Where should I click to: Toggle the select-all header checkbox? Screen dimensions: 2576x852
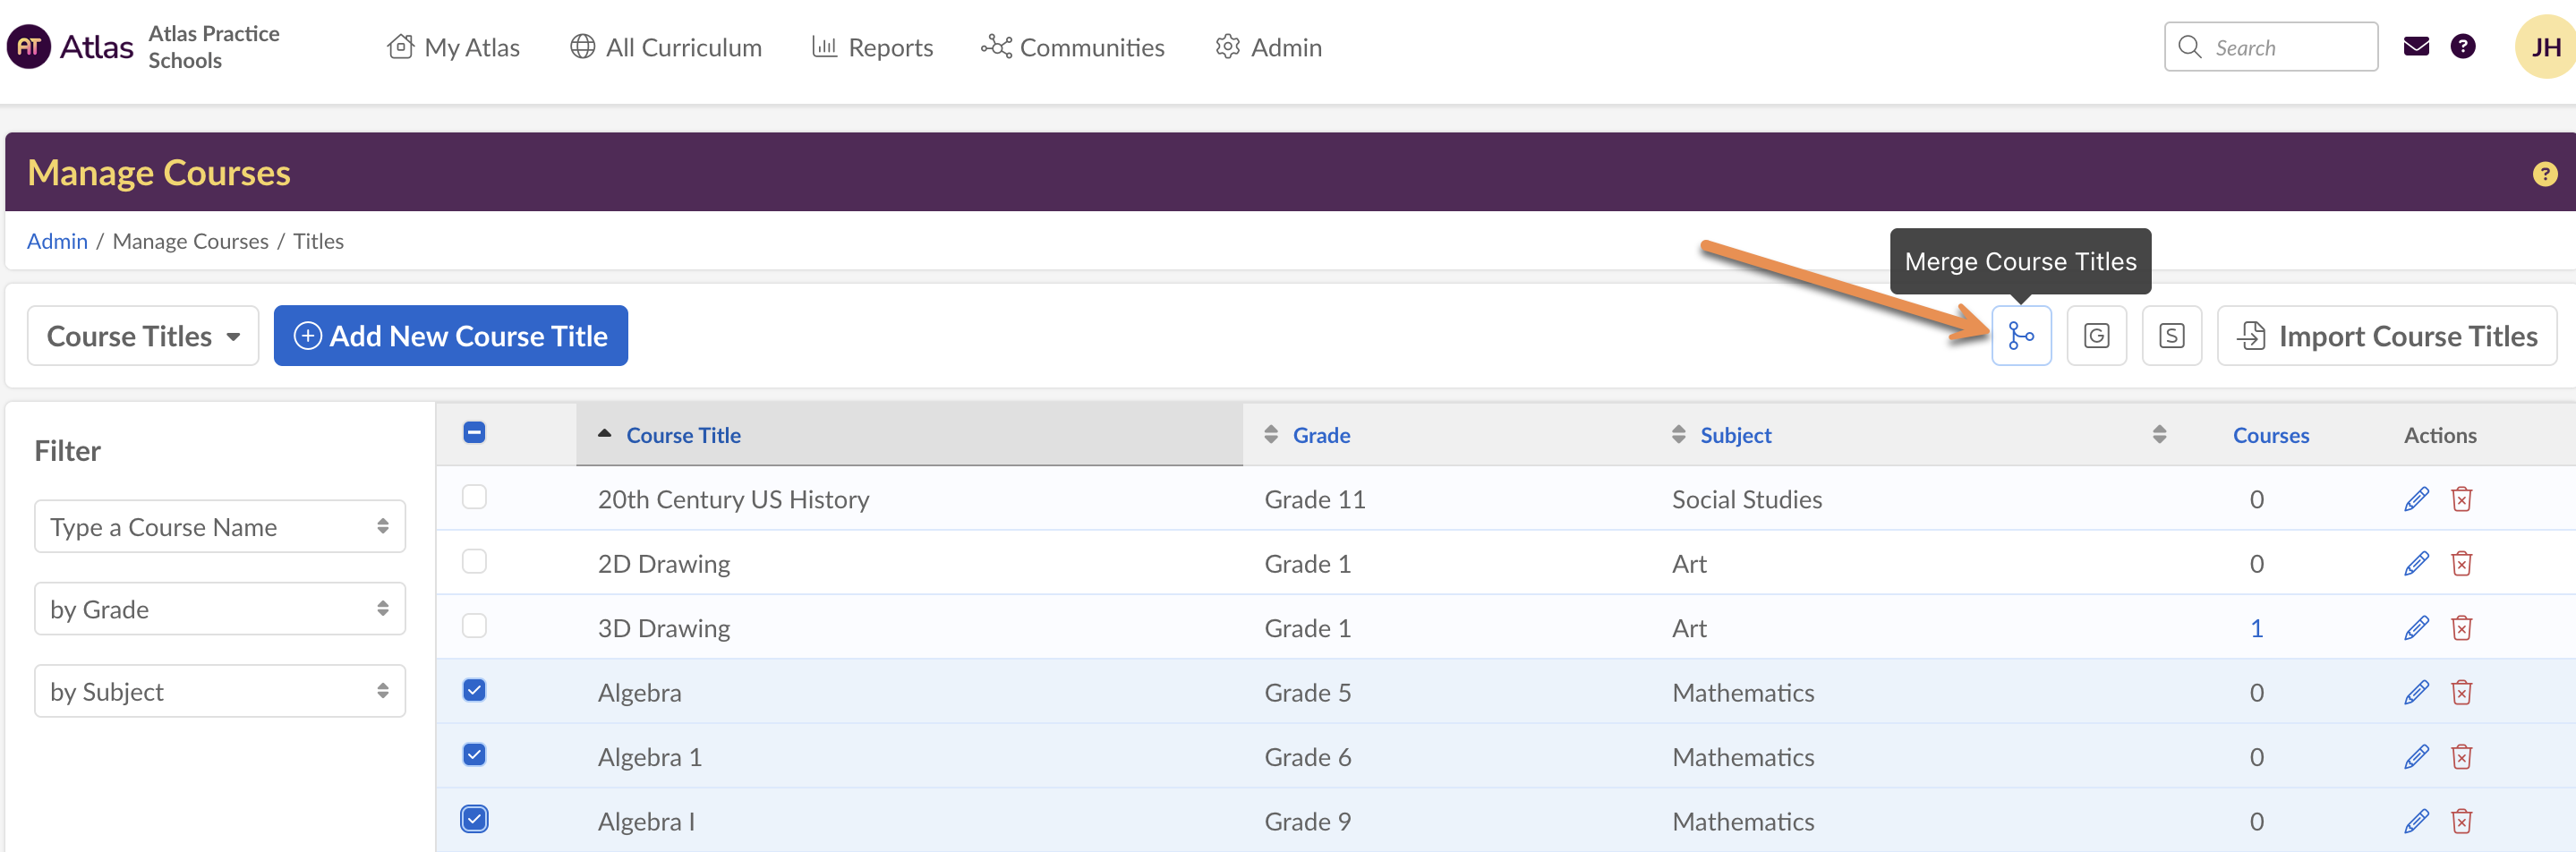point(474,433)
